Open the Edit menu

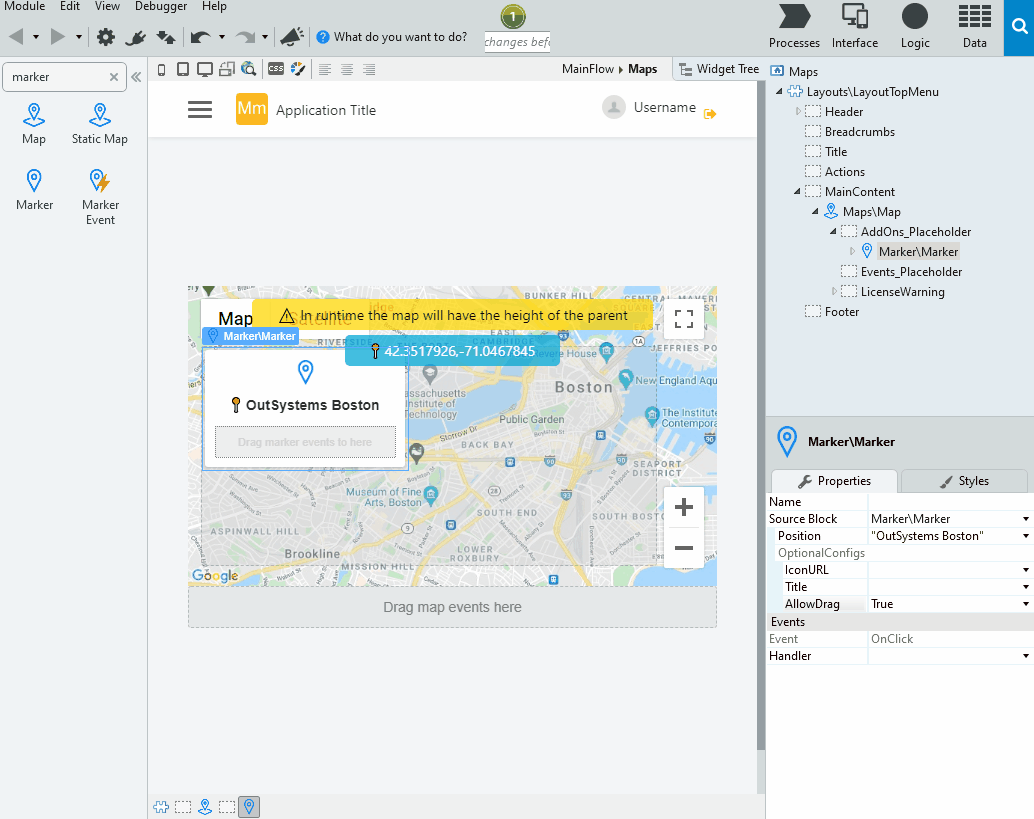pos(70,7)
